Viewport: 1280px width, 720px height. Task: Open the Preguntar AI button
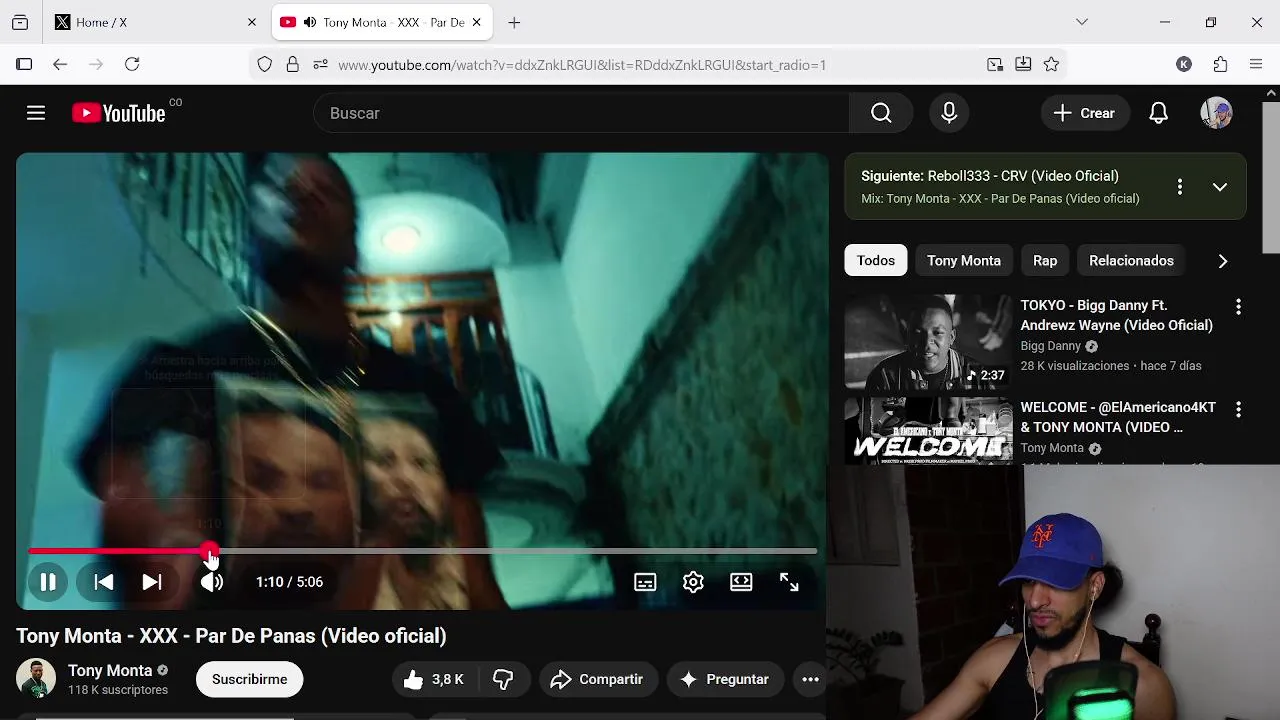(x=725, y=679)
